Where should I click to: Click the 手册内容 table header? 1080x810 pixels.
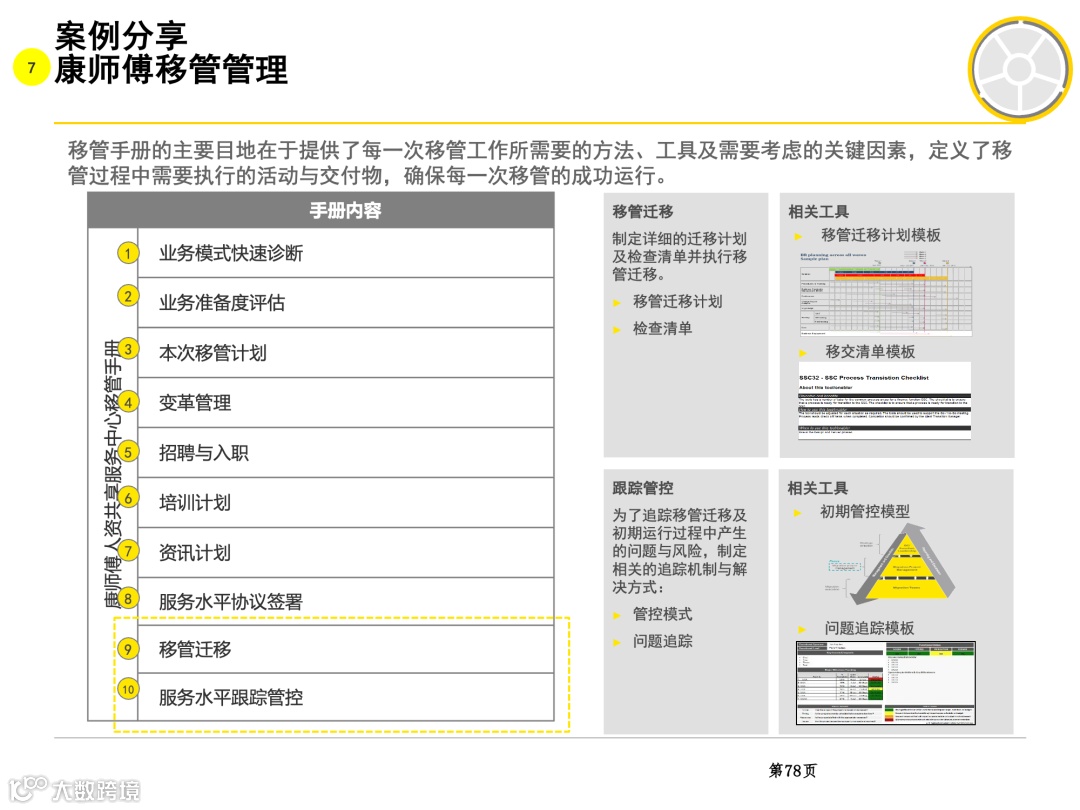321,210
